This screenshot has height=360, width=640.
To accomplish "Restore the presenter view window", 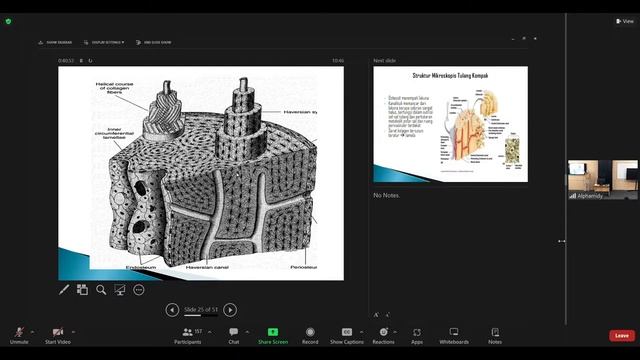I will [524, 39].
